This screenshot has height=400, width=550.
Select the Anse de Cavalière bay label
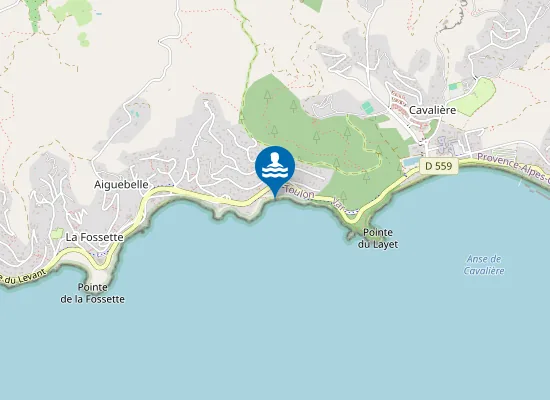coord(484,265)
